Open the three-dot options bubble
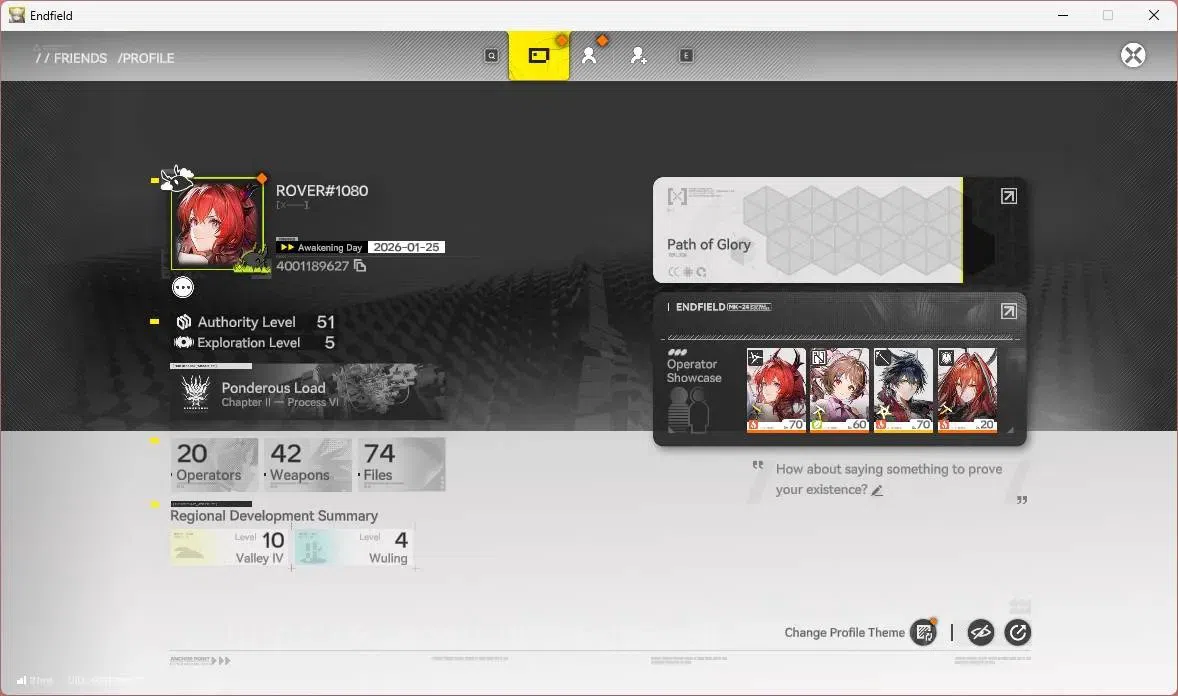Screen dimensions: 1178x696 (x=183, y=287)
